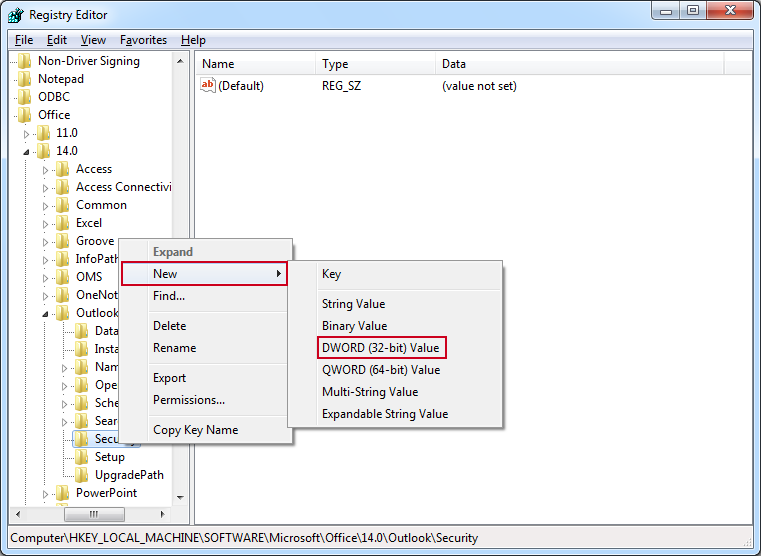761x556 pixels.
Task: Click the Non-Driver Signing folder icon
Action: [24, 61]
